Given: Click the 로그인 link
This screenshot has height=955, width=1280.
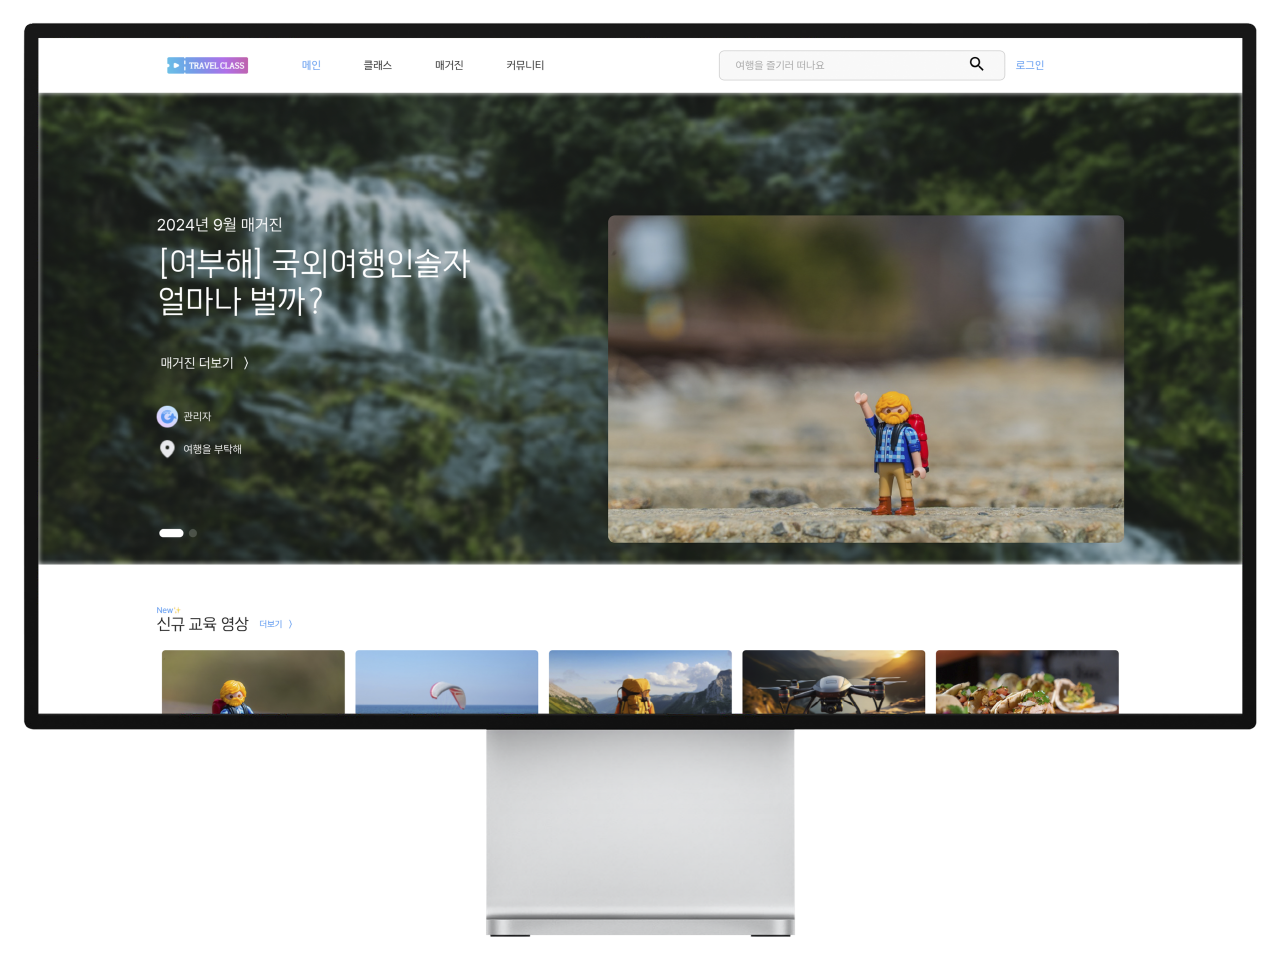Looking at the screenshot, I should pos(1029,65).
